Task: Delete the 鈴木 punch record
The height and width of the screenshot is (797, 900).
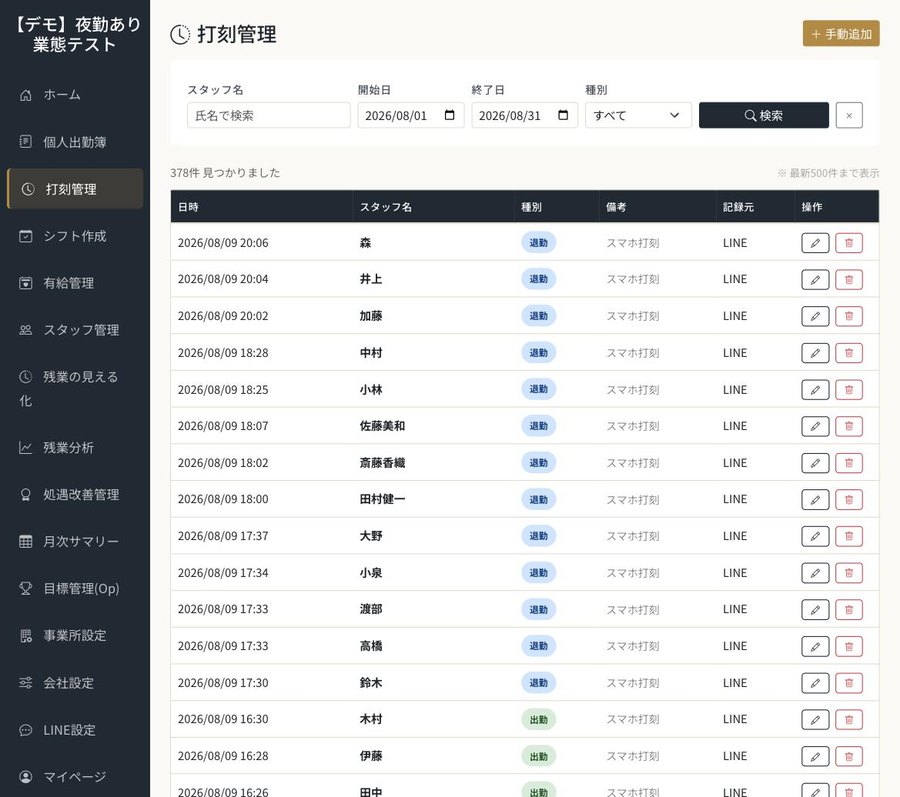Action: pyautogui.click(x=848, y=683)
